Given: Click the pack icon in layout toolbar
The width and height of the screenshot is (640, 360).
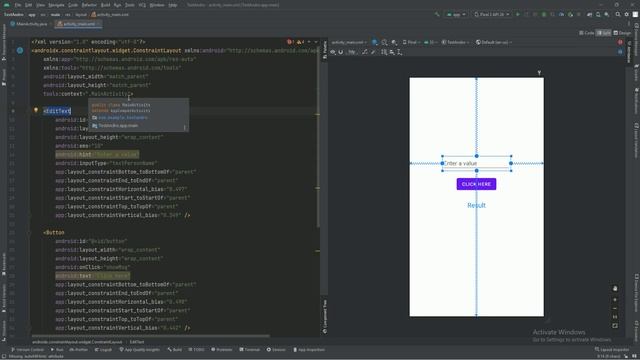Looking at the screenshot, I should pos(384,52).
